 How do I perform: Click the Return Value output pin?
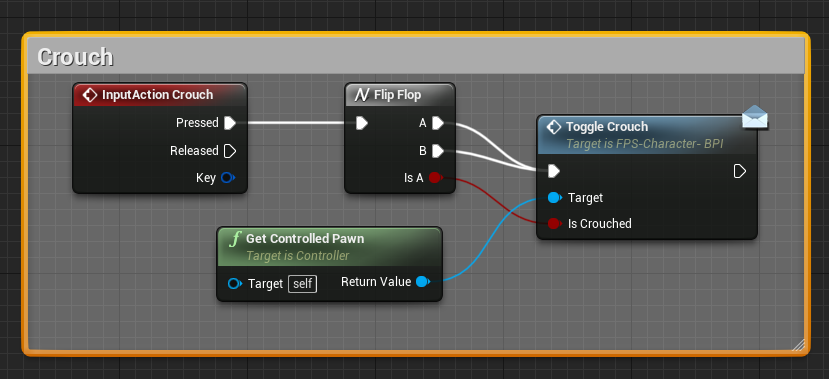pyautogui.click(x=422, y=282)
